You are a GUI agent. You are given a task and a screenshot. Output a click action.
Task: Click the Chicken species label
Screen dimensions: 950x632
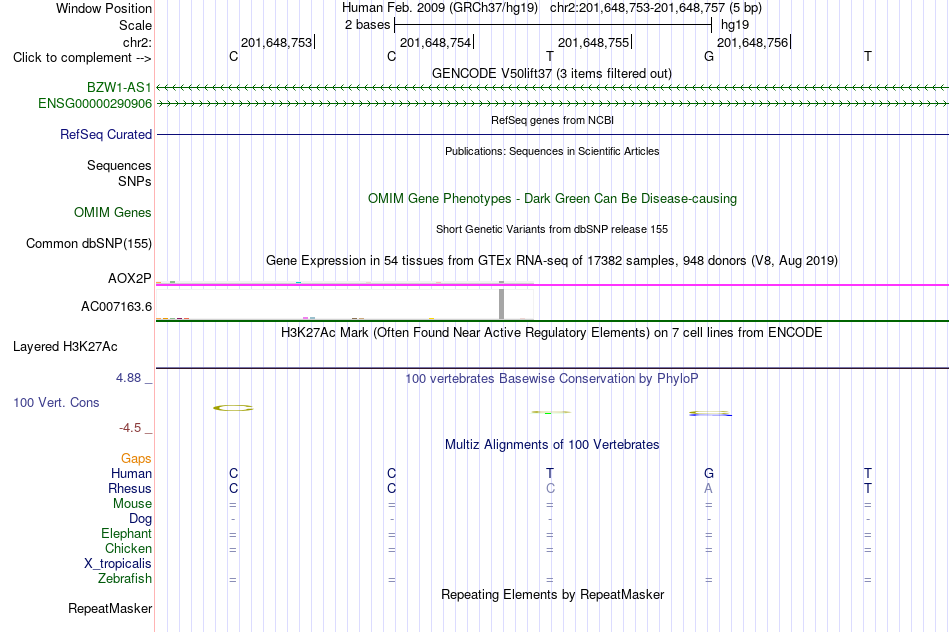[x=128, y=548]
